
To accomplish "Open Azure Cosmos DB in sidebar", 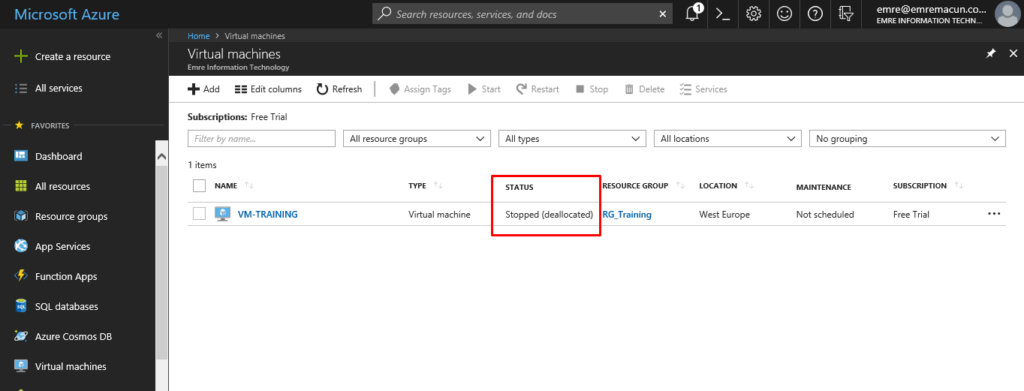I will point(73,337).
